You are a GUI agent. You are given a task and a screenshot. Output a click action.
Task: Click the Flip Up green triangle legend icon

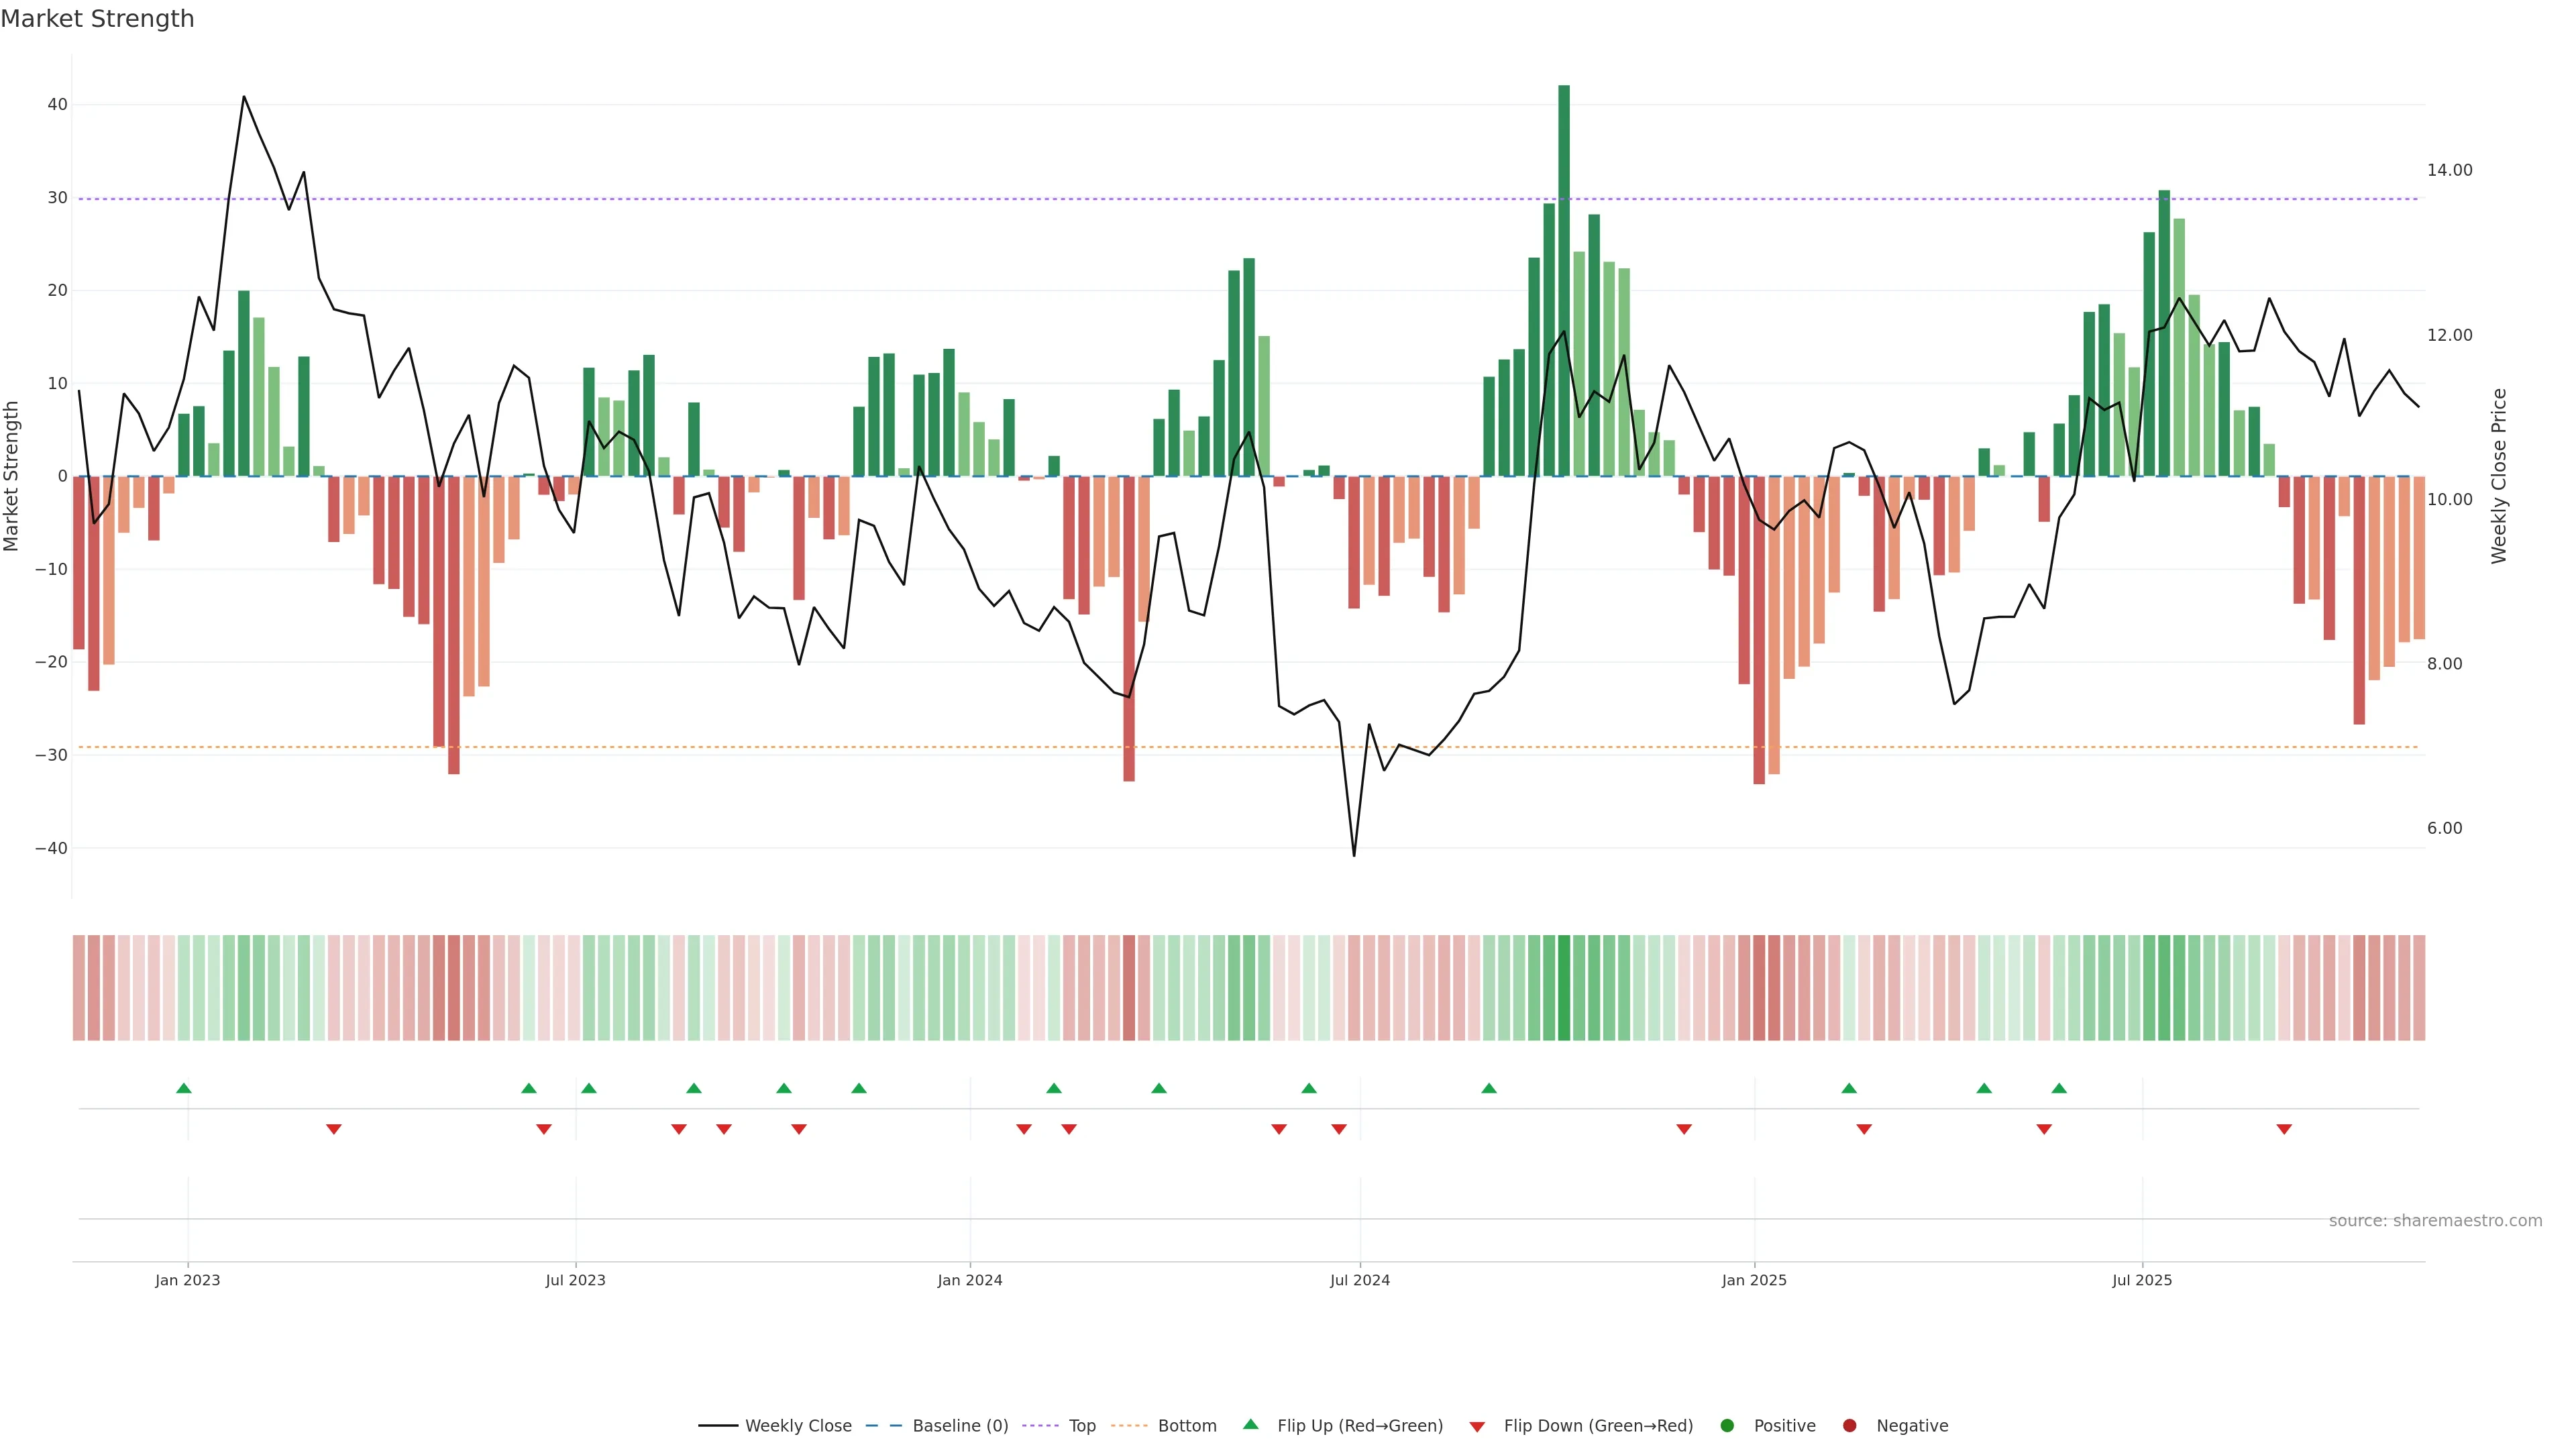1250,1424
